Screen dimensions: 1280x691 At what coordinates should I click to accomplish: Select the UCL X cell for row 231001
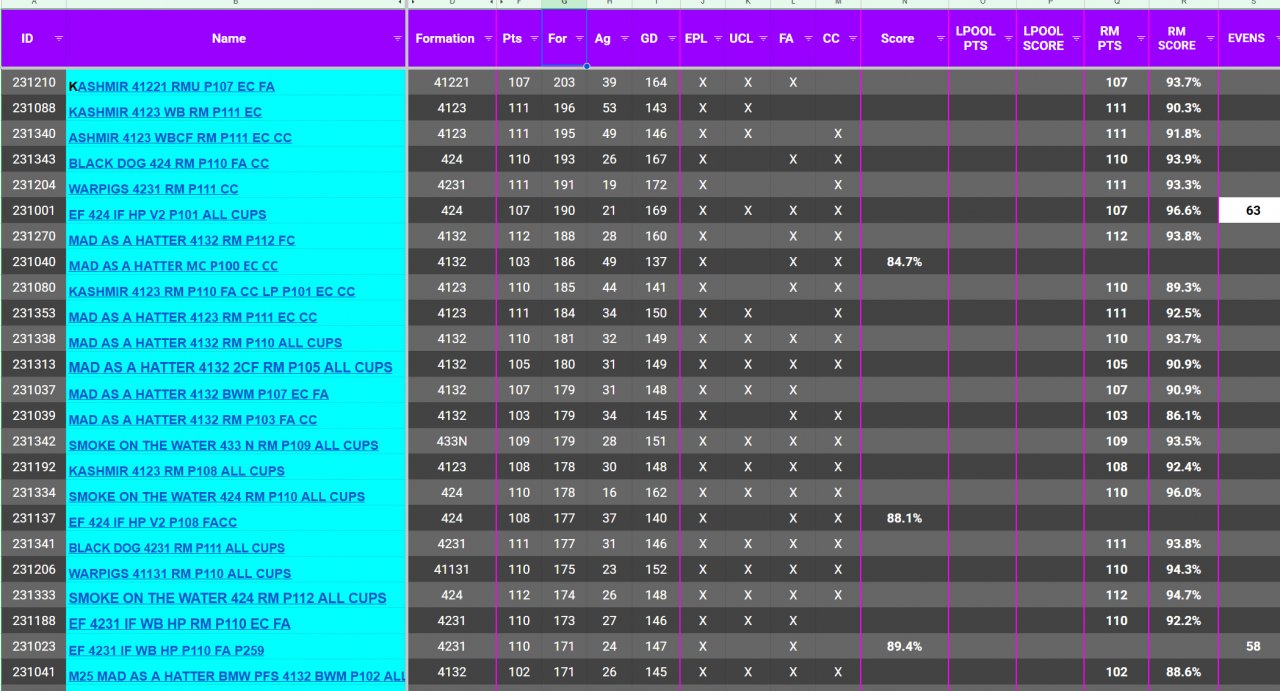(747, 210)
